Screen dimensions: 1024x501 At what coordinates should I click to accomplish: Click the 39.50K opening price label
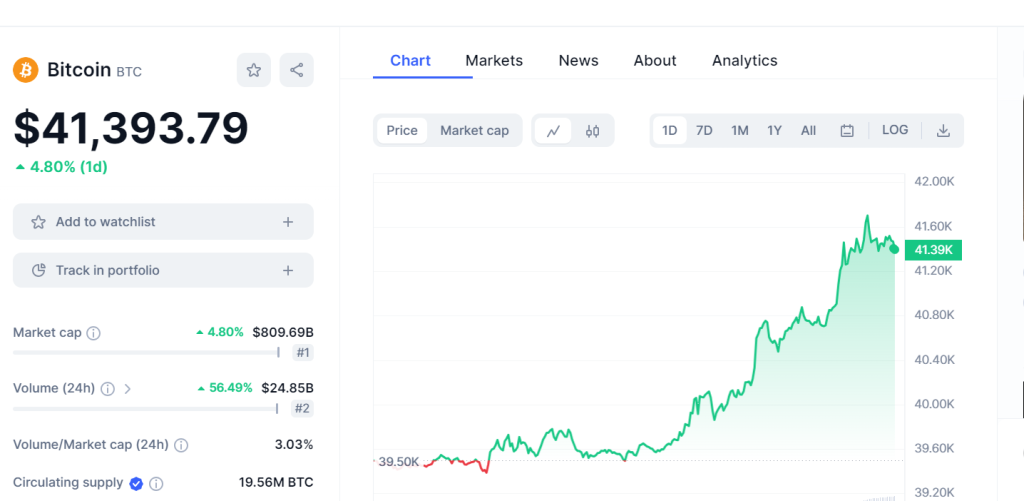click(398, 462)
